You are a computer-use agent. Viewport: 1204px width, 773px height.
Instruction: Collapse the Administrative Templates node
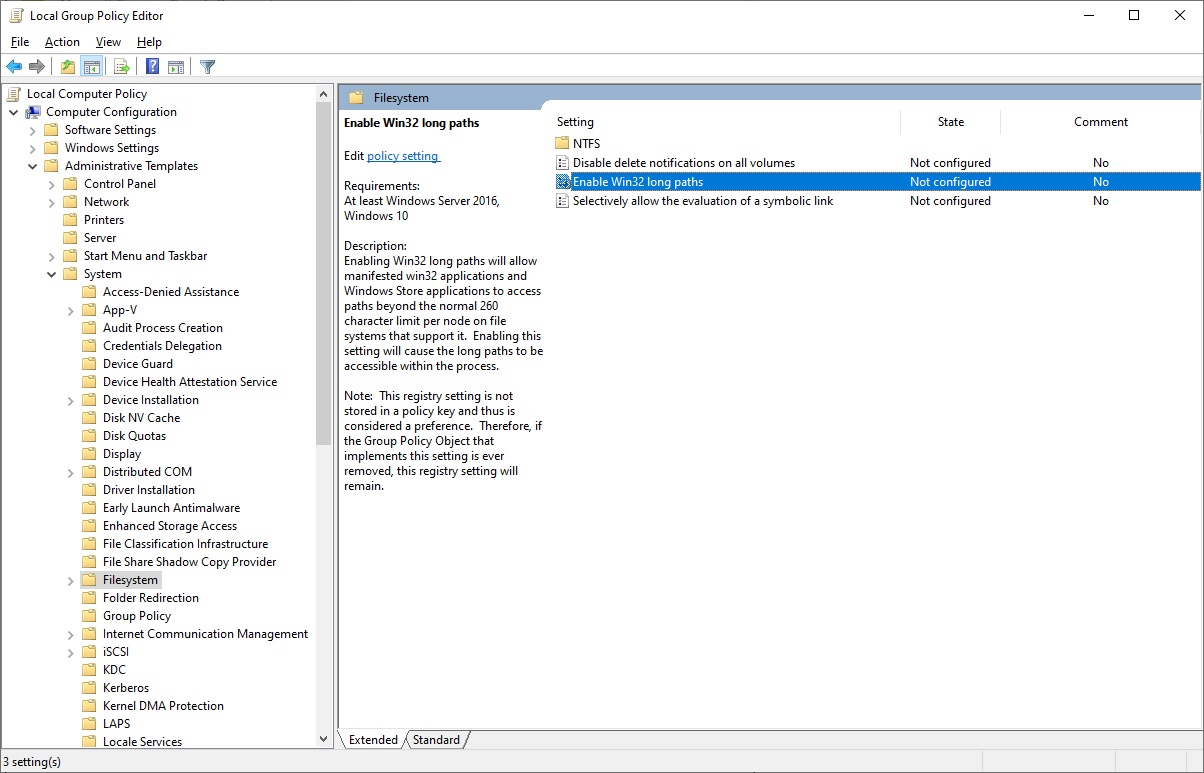click(33, 166)
